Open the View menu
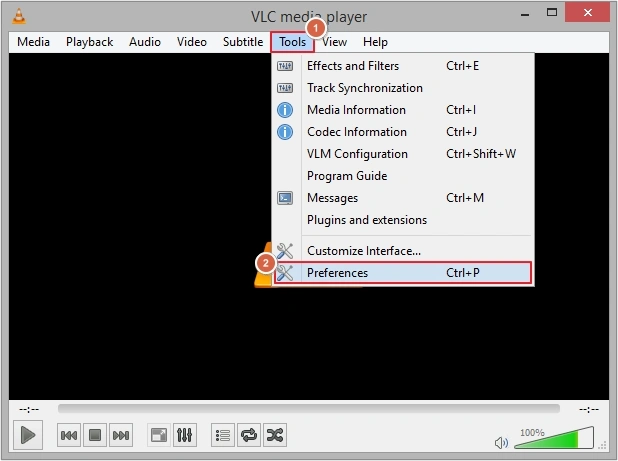The width and height of the screenshot is (618, 461). (x=335, y=42)
